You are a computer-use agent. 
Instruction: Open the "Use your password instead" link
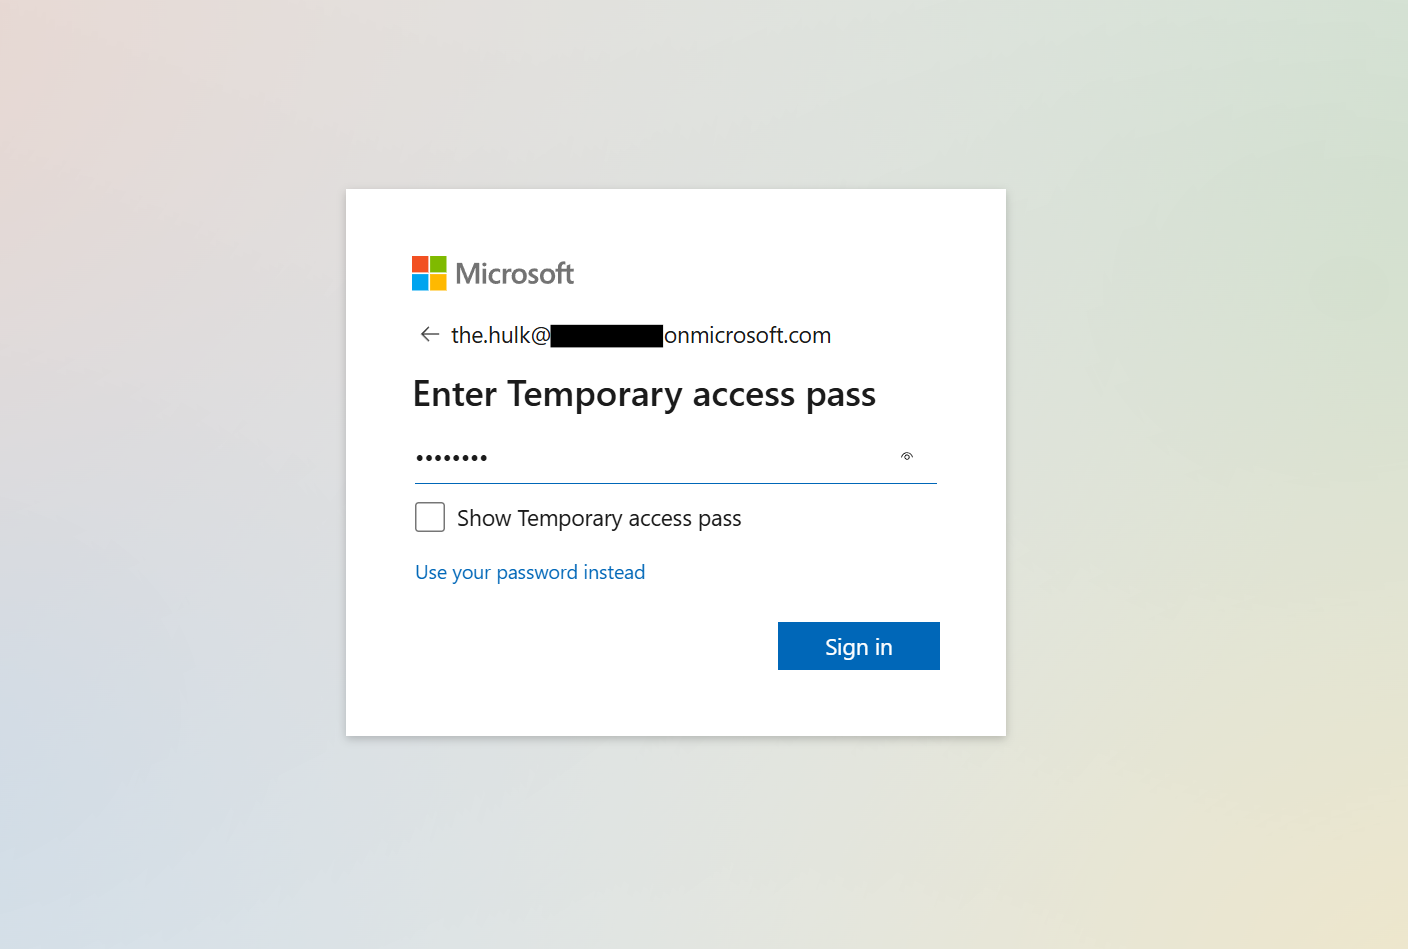(530, 572)
